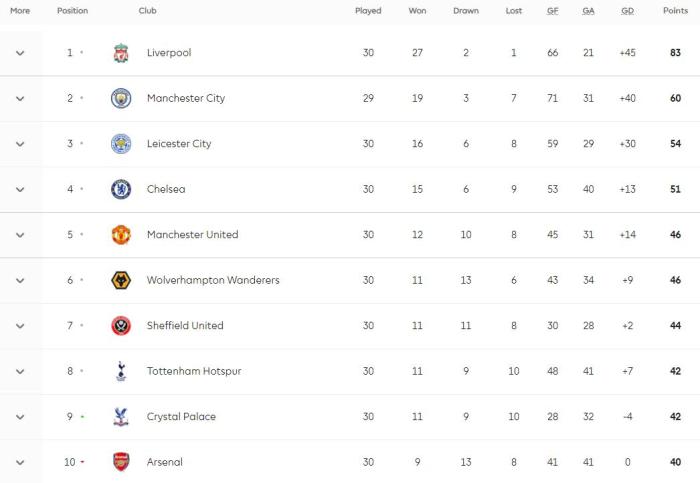Click the Manchester United crest

coord(121,235)
